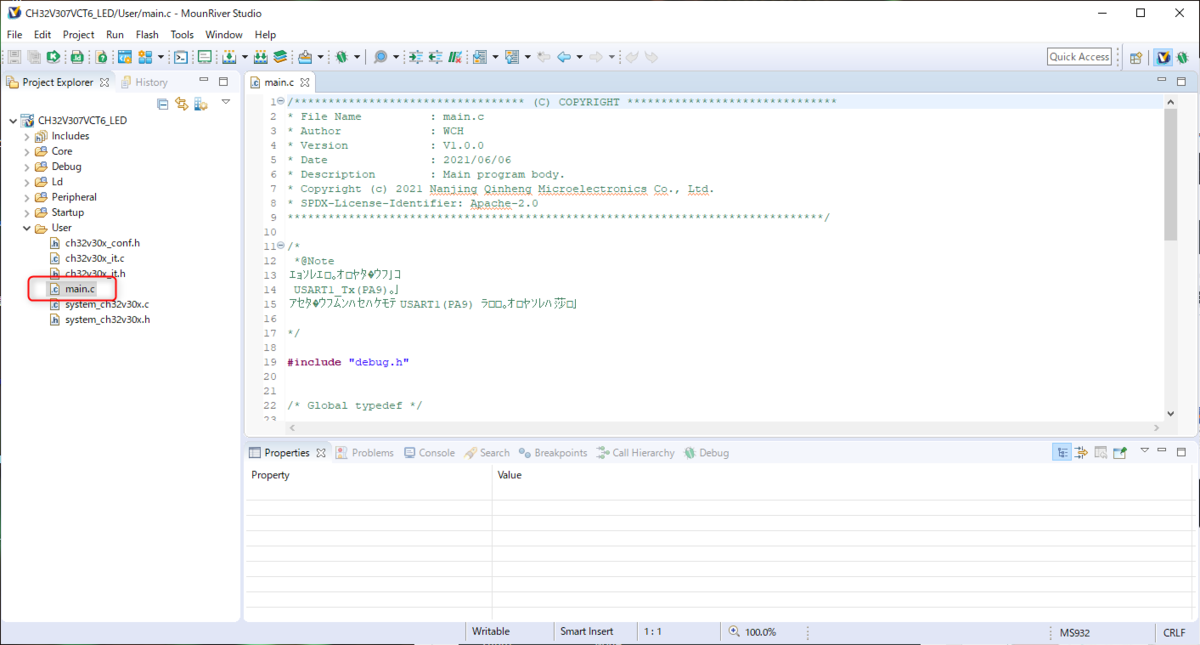Minimize the editor area

click(x=1163, y=80)
